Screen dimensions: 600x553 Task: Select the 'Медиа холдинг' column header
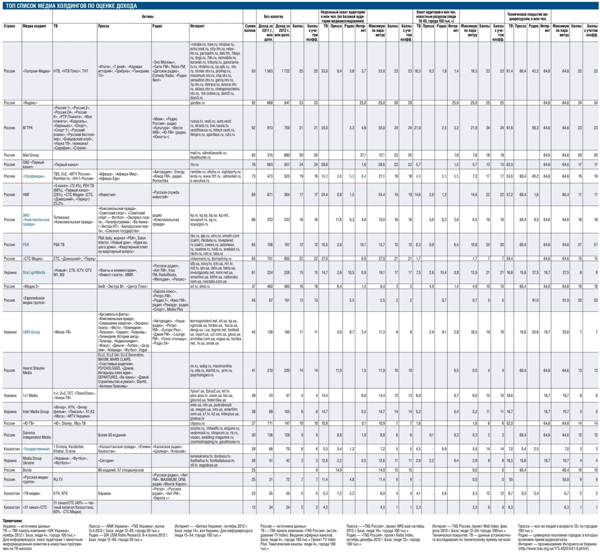coord(35,25)
